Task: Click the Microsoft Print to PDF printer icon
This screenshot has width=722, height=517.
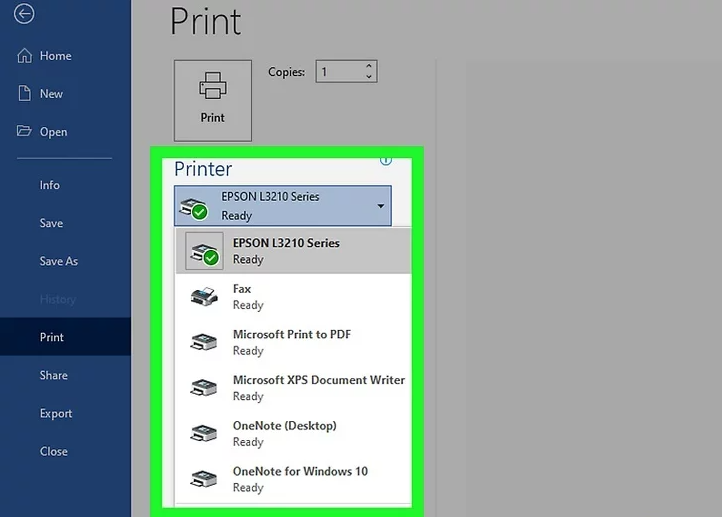Action: 204,342
